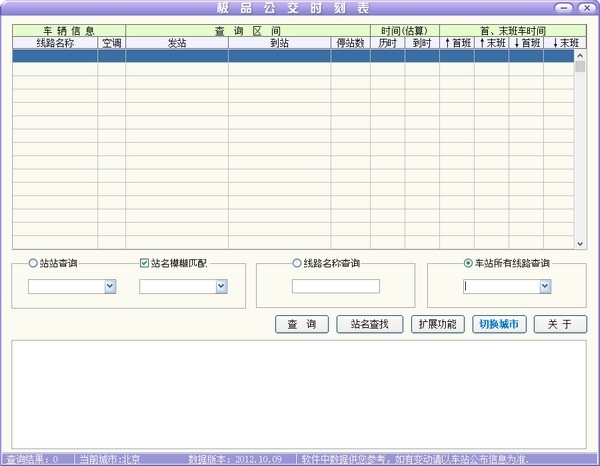Open 扩展功能 extended functions
Image resolution: width=600 pixels, height=466 pixels.
436,325
